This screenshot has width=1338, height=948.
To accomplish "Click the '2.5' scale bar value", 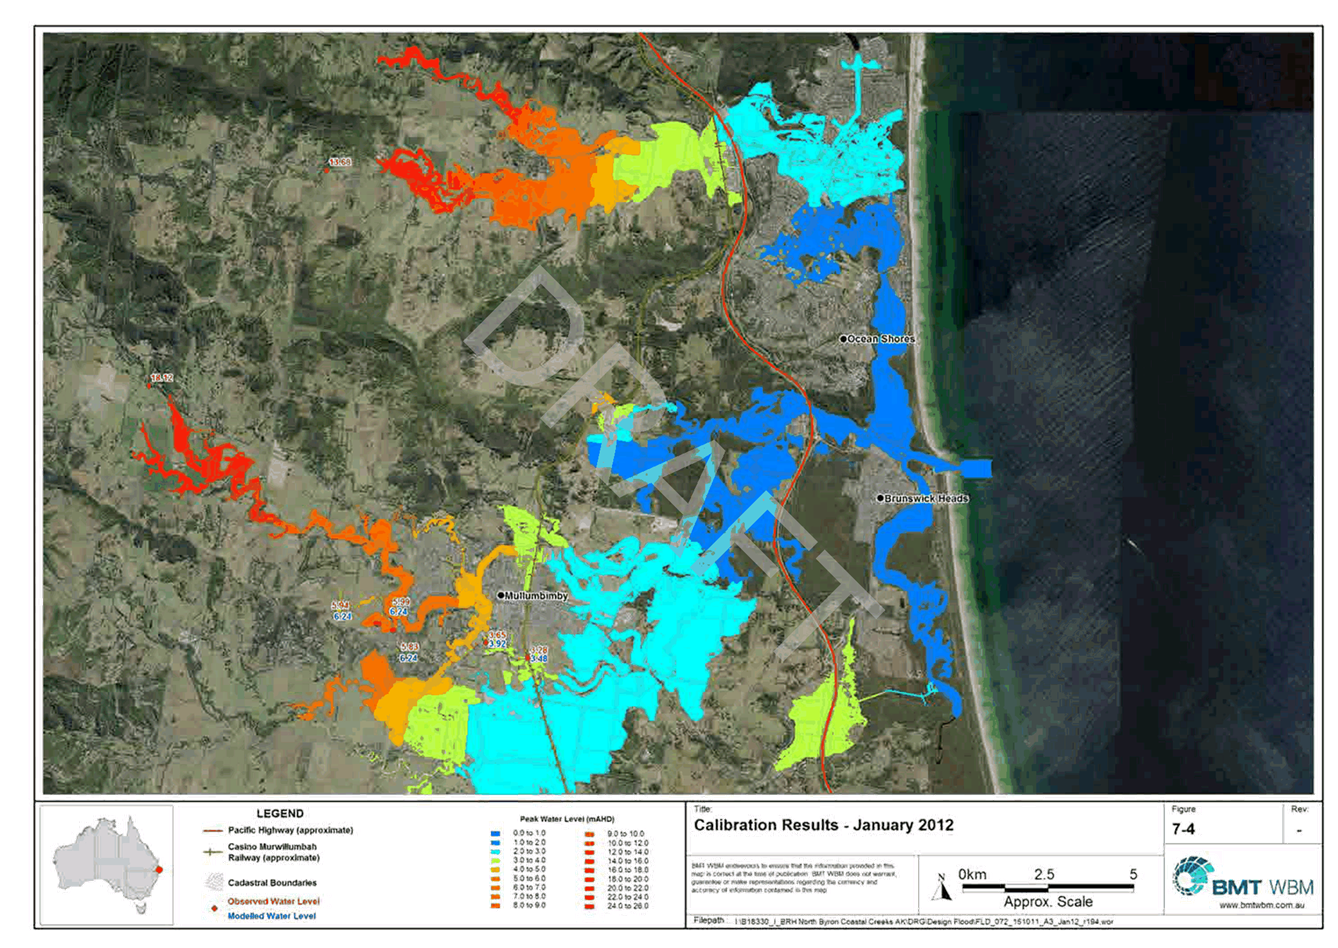I will (1044, 874).
